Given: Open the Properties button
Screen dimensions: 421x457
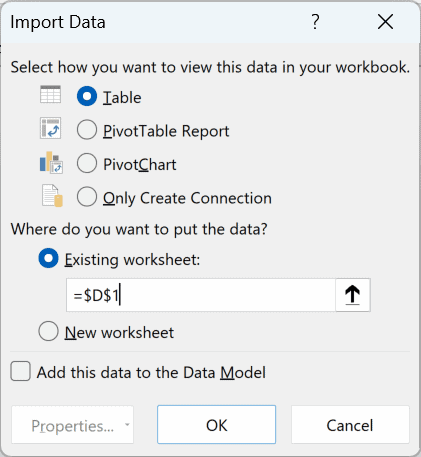Looking at the screenshot, I should (x=72, y=425).
